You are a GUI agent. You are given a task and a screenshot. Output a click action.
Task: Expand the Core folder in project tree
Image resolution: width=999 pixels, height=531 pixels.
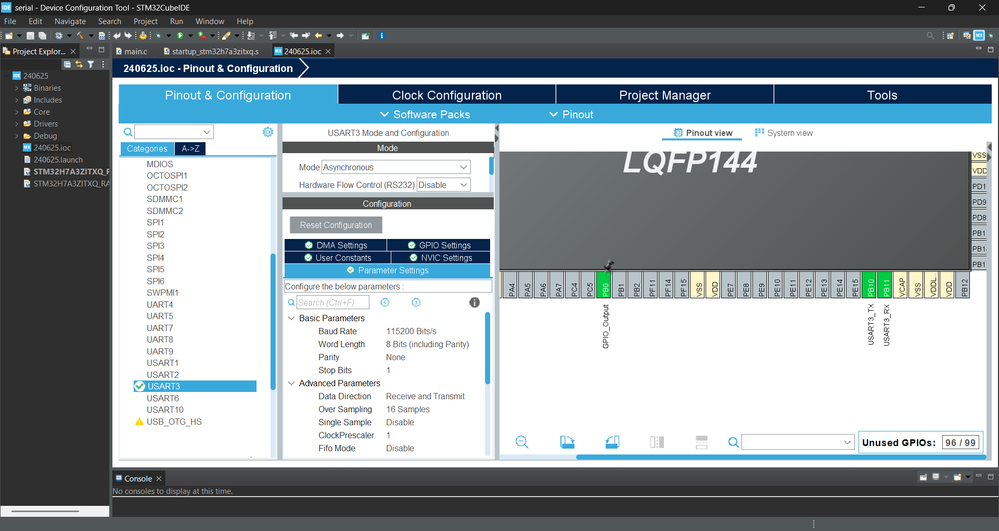(x=17, y=112)
